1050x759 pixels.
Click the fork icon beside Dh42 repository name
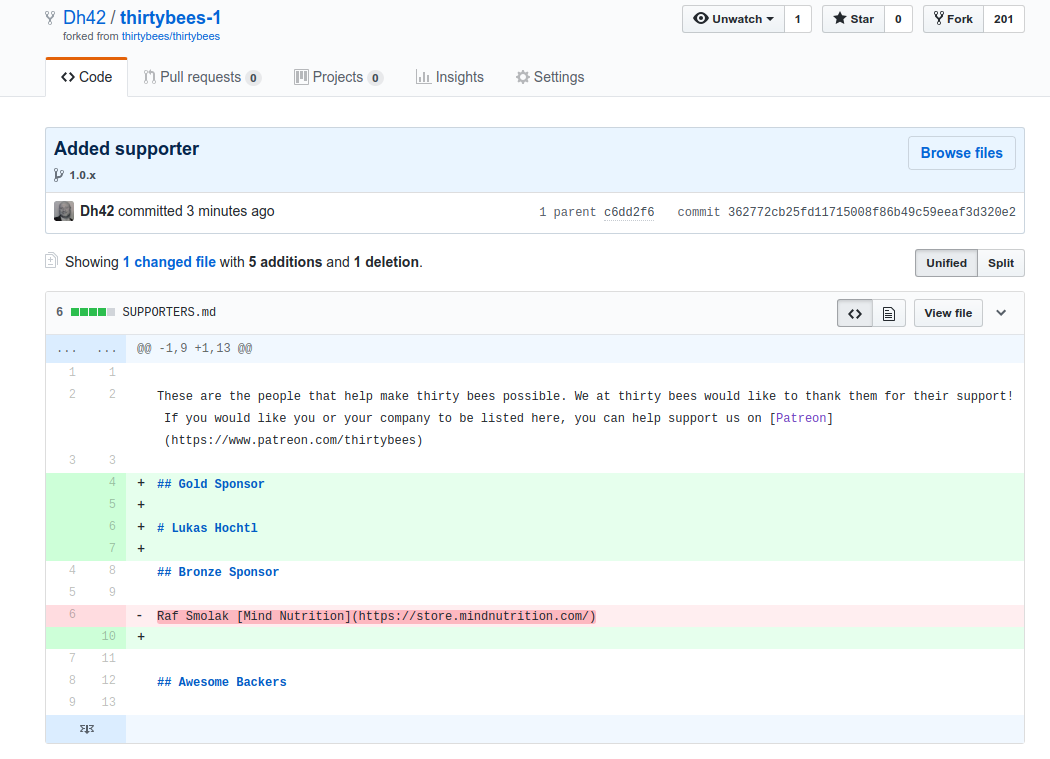click(50, 18)
